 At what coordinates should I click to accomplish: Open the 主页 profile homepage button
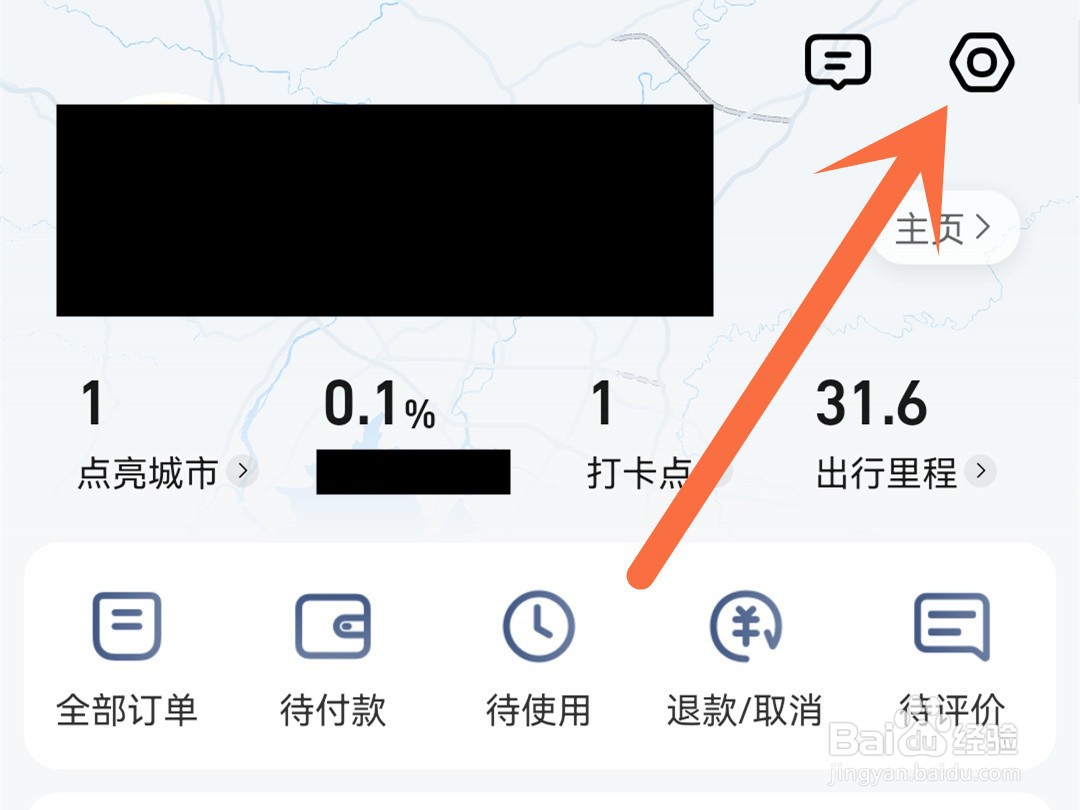click(x=944, y=227)
